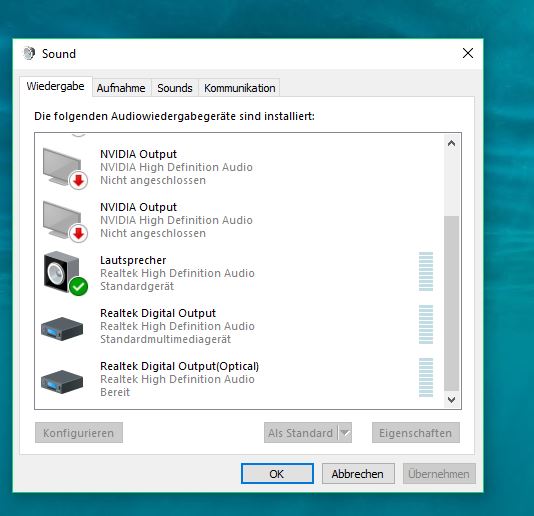534x516 pixels.
Task: Click the Realtek Digital Output(Optical) device icon
Action: tap(62, 381)
